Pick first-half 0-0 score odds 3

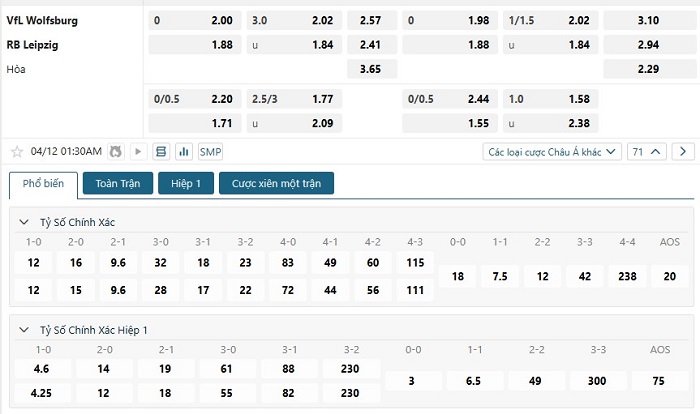point(413,381)
